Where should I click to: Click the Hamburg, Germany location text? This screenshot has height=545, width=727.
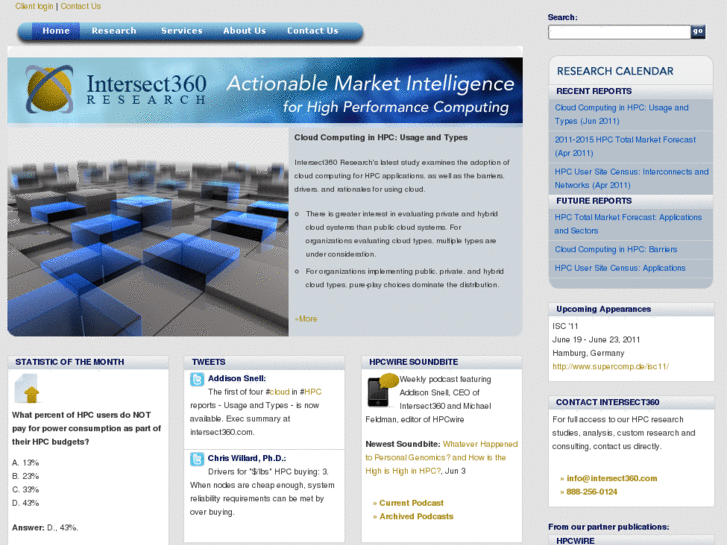click(588, 353)
